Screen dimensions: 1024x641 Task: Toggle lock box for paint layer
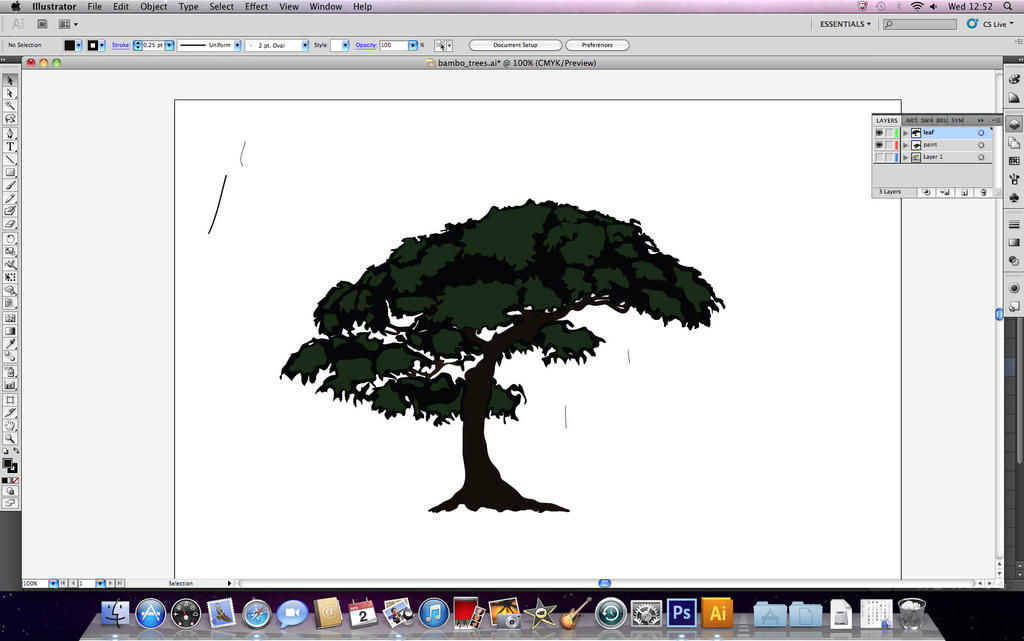coord(889,145)
